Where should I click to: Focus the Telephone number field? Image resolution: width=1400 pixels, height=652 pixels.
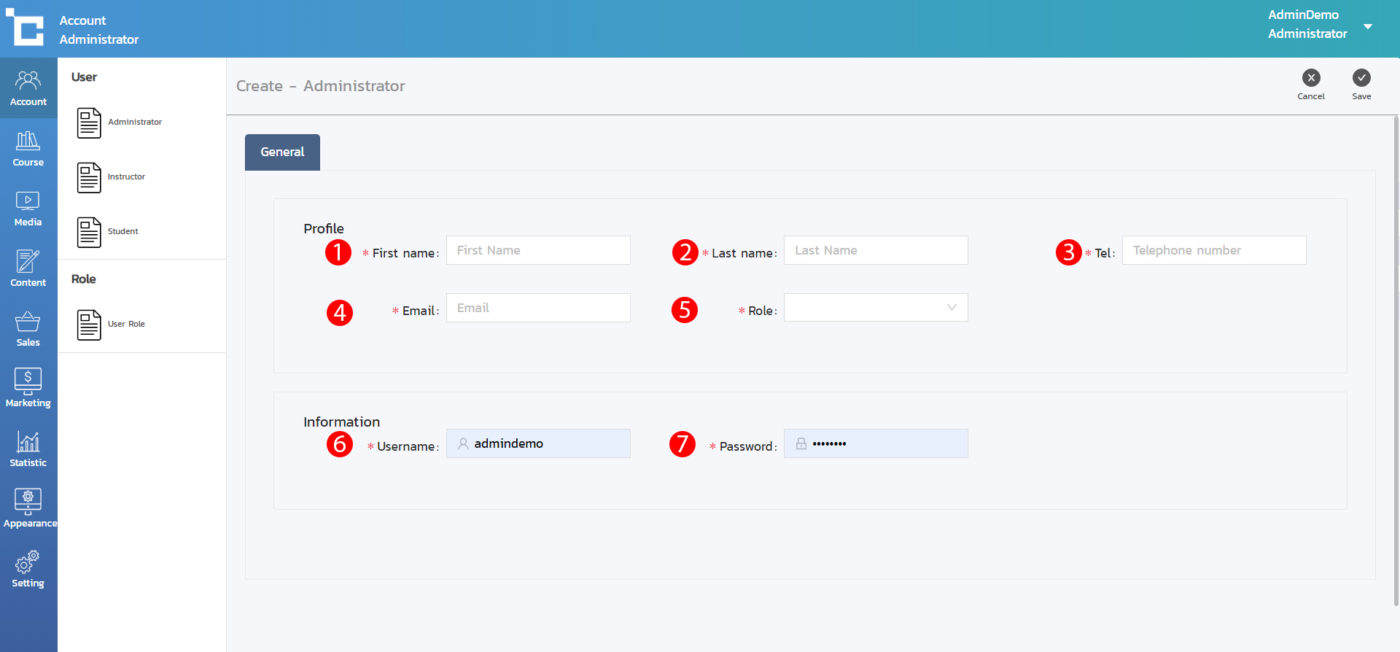(1213, 251)
